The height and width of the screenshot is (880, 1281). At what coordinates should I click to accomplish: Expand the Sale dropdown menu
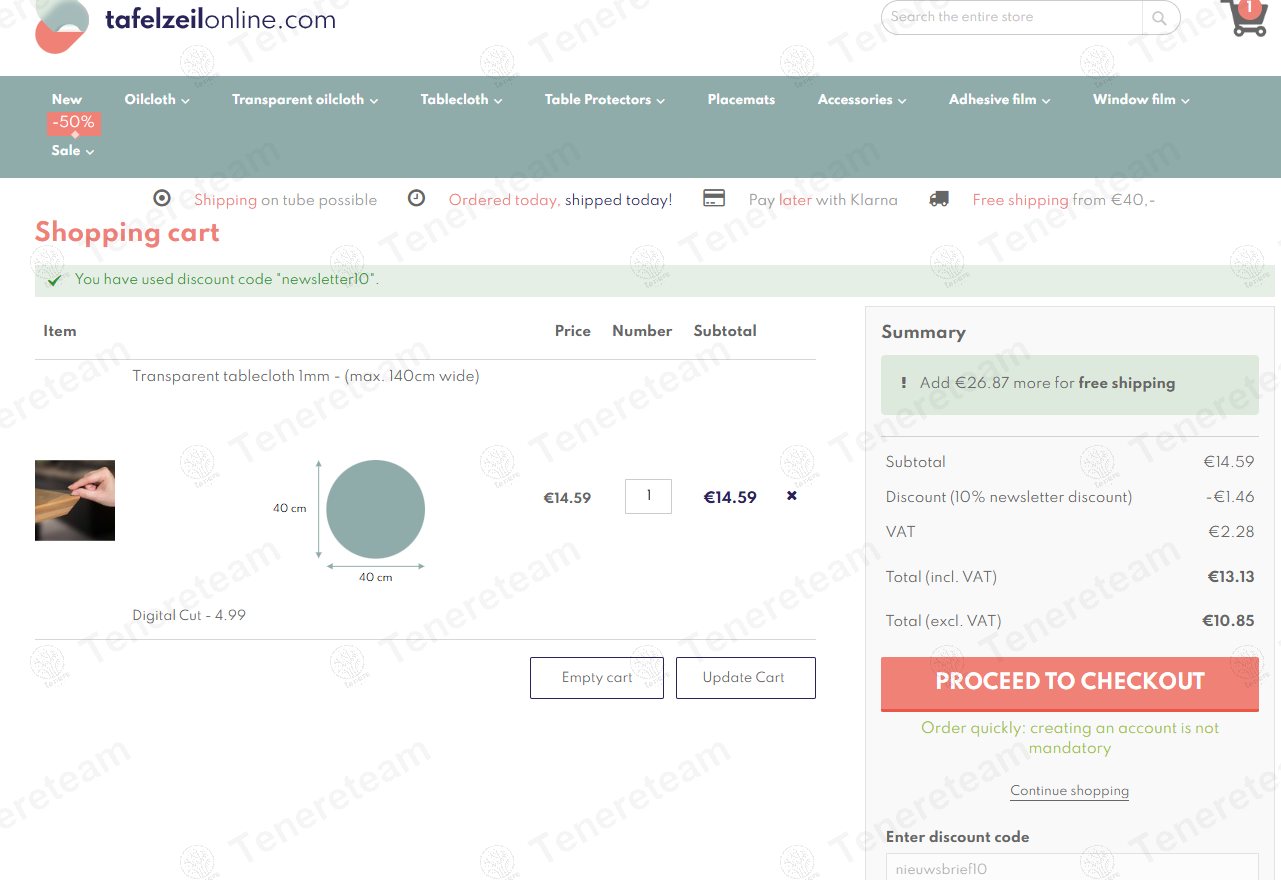pos(73,150)
